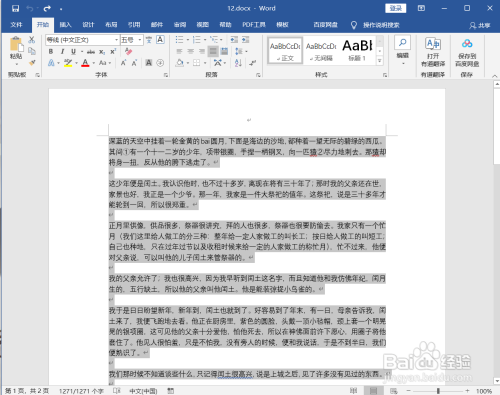Apply Superscript x² formatting
This screenshot has width=500, height=395.
(x=113, y=52)
